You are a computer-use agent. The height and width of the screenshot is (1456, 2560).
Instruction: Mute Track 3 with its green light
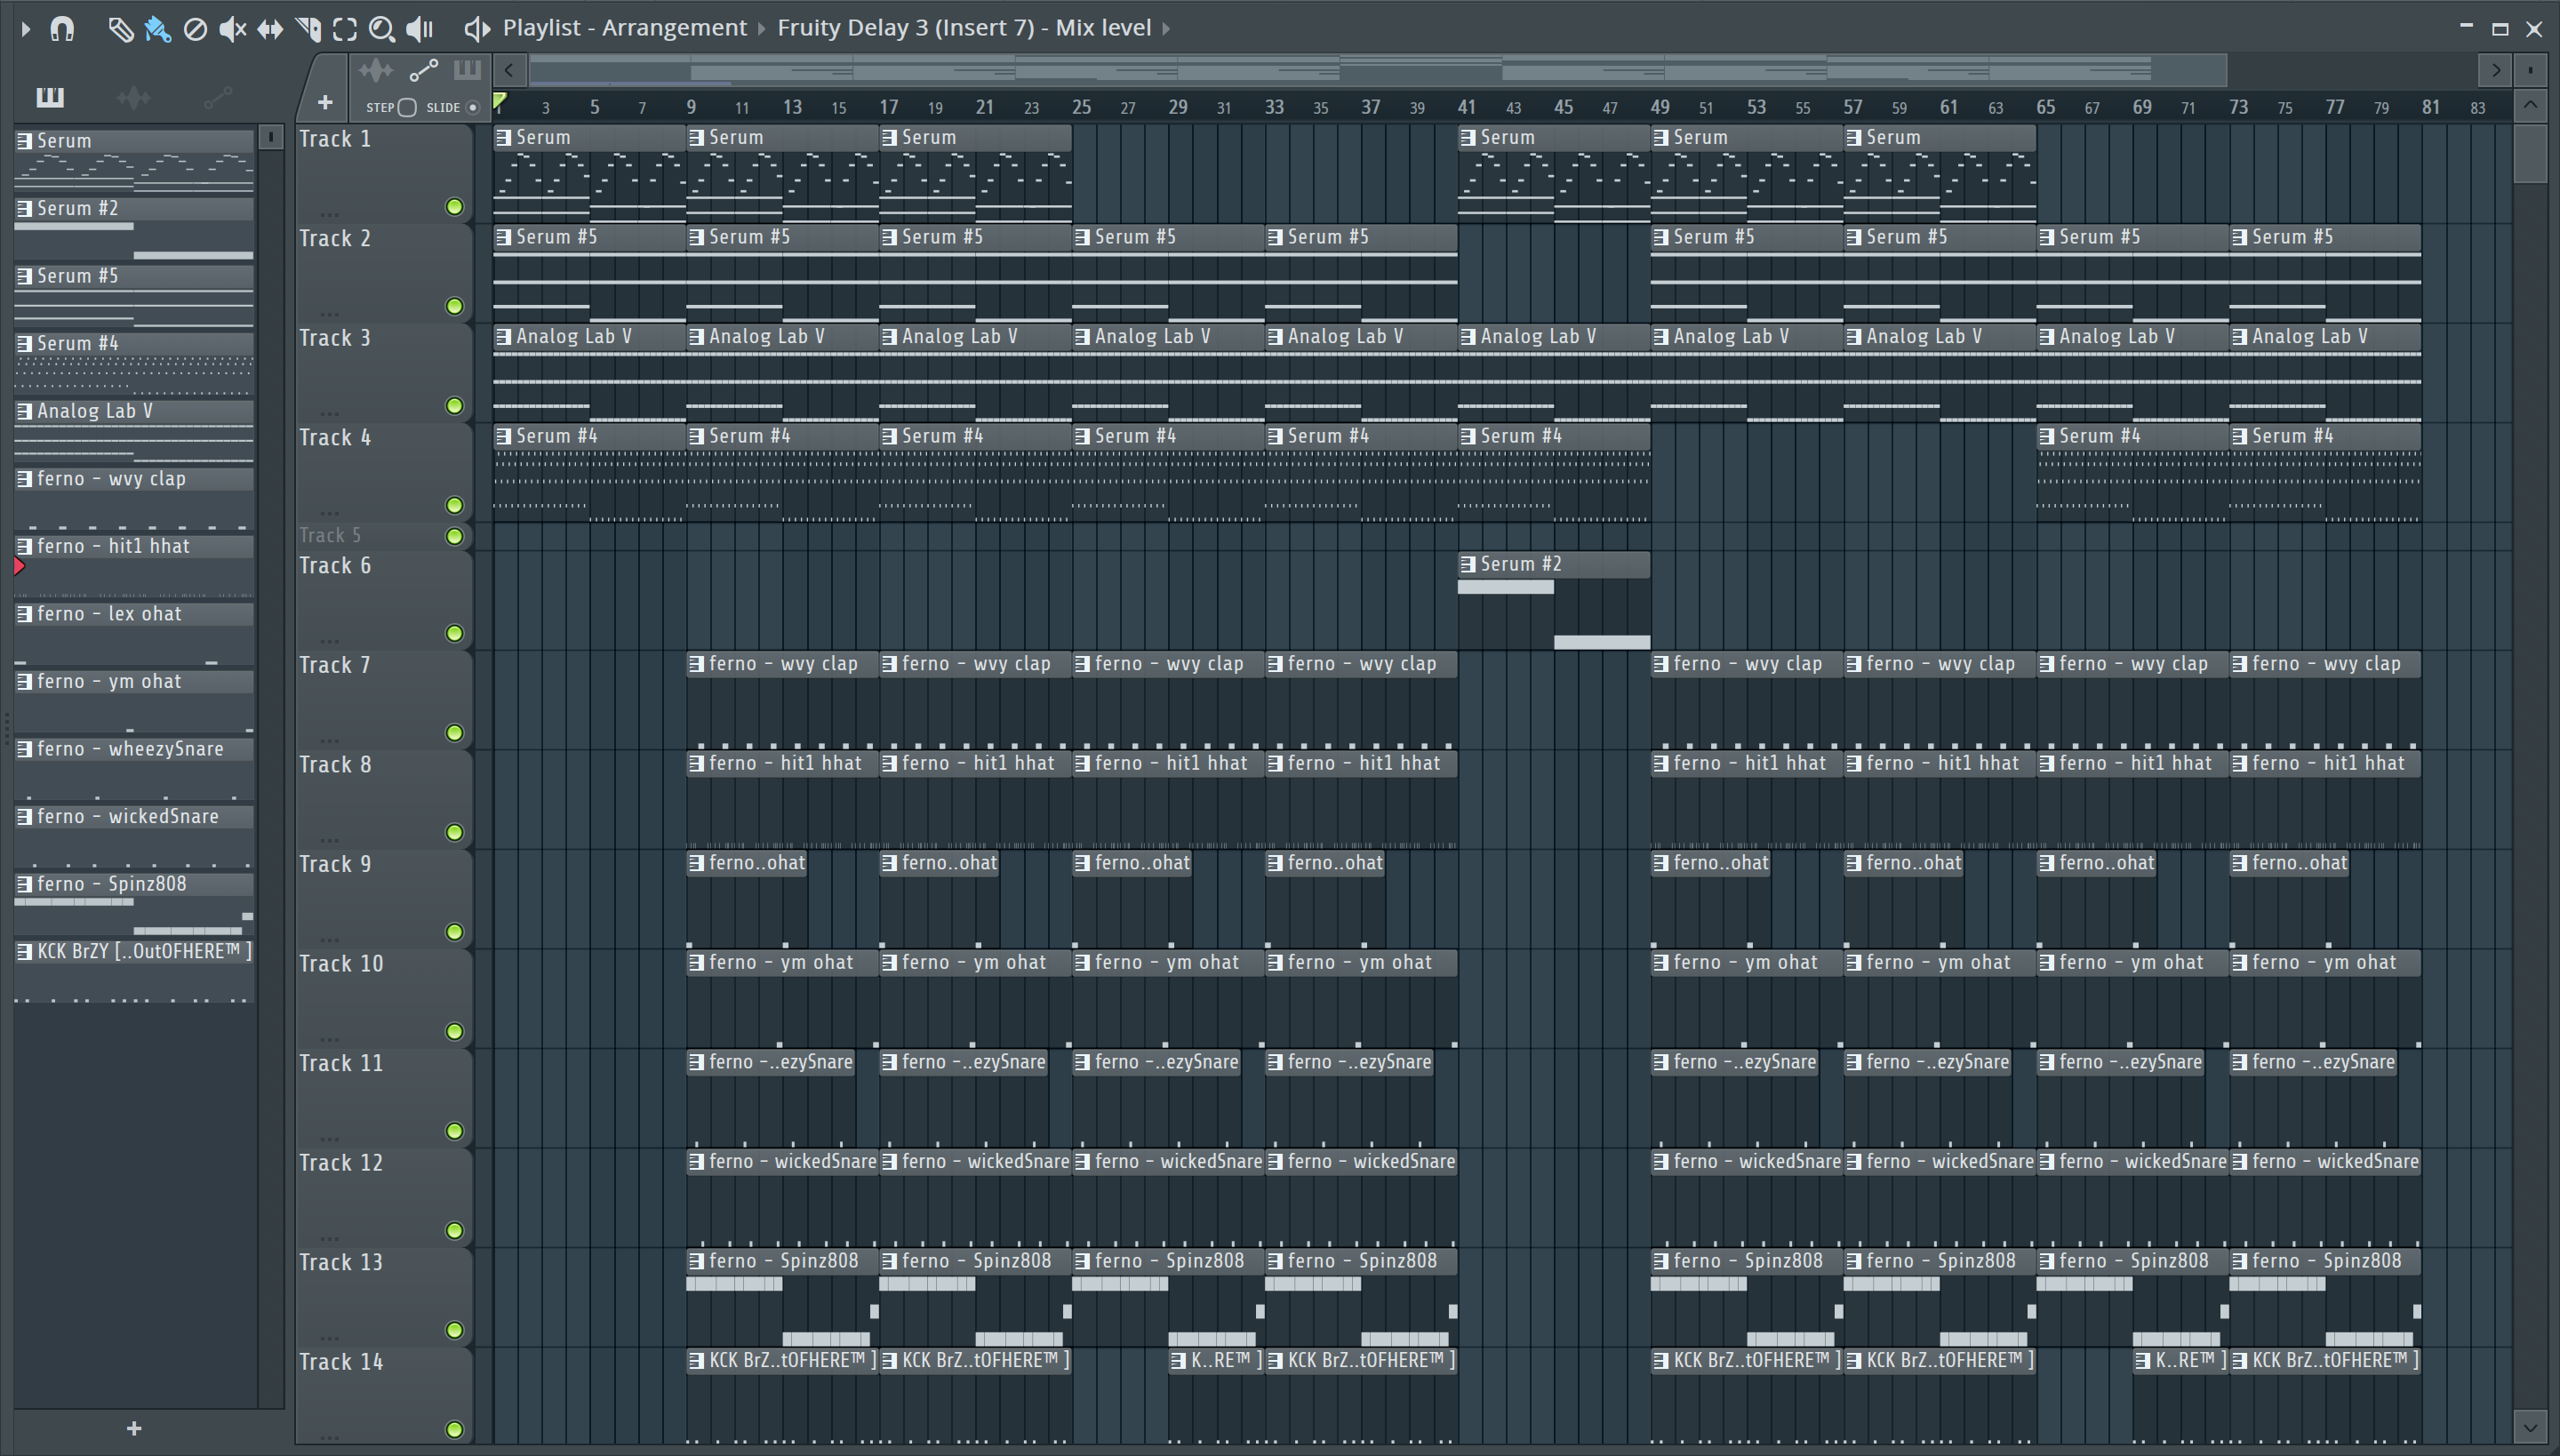[455, 406]
